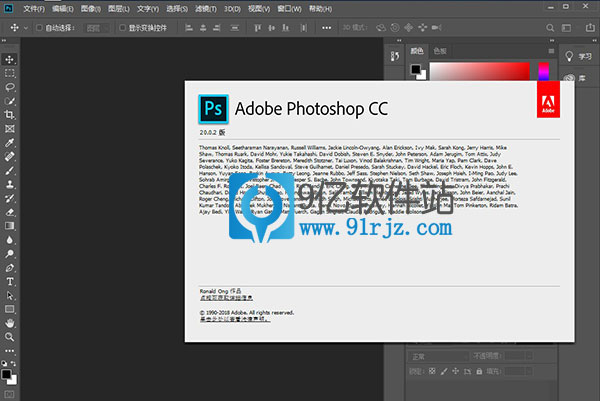Select the Quick Selection tool

(10, 101)
